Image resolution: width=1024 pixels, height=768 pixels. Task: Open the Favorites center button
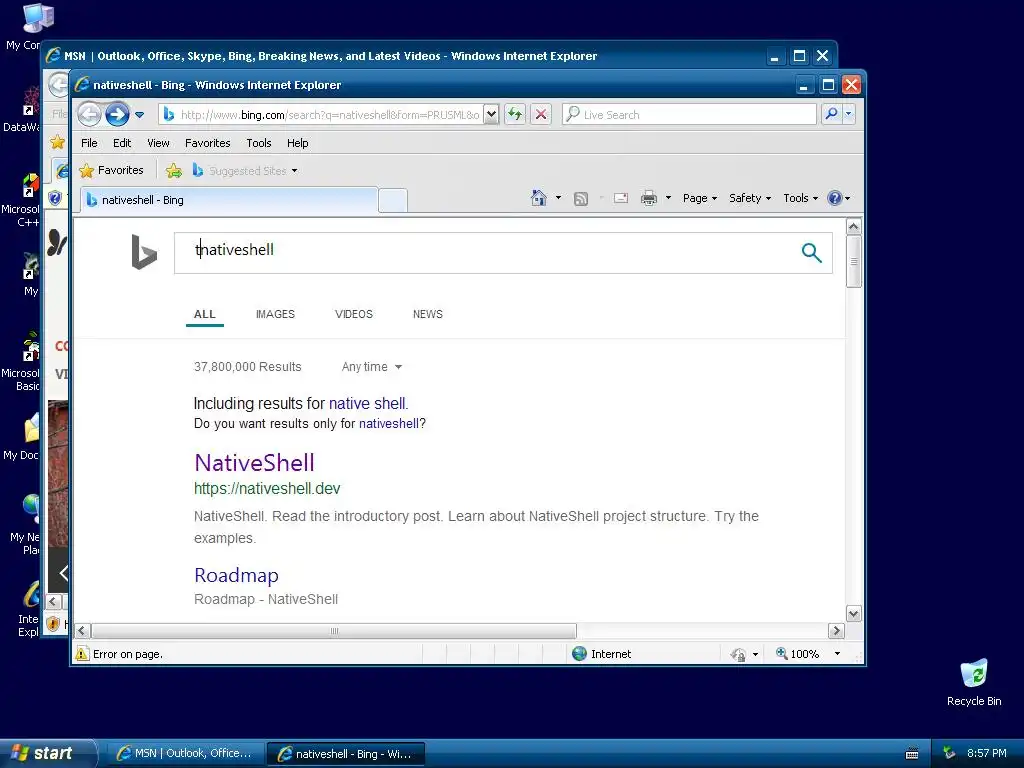pyautogui.click(x=111, y=170)
